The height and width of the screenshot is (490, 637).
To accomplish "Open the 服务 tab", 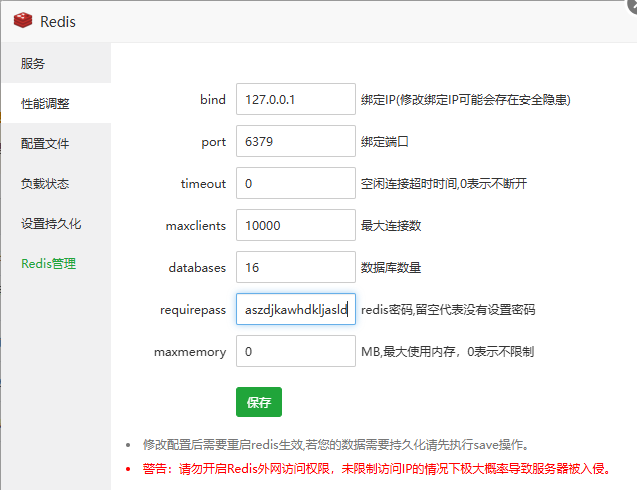I will click(x=56, y=63).
